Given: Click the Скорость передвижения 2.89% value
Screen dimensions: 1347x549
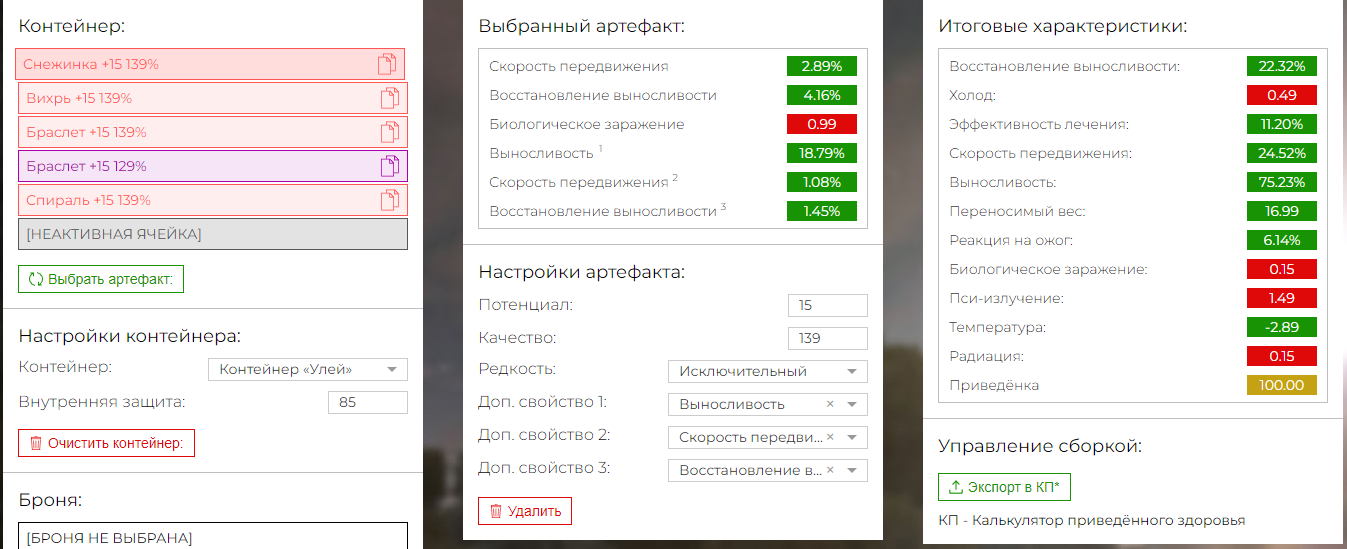Looking at the screenshot, I should pyautogui.click(x=822, y=66).
